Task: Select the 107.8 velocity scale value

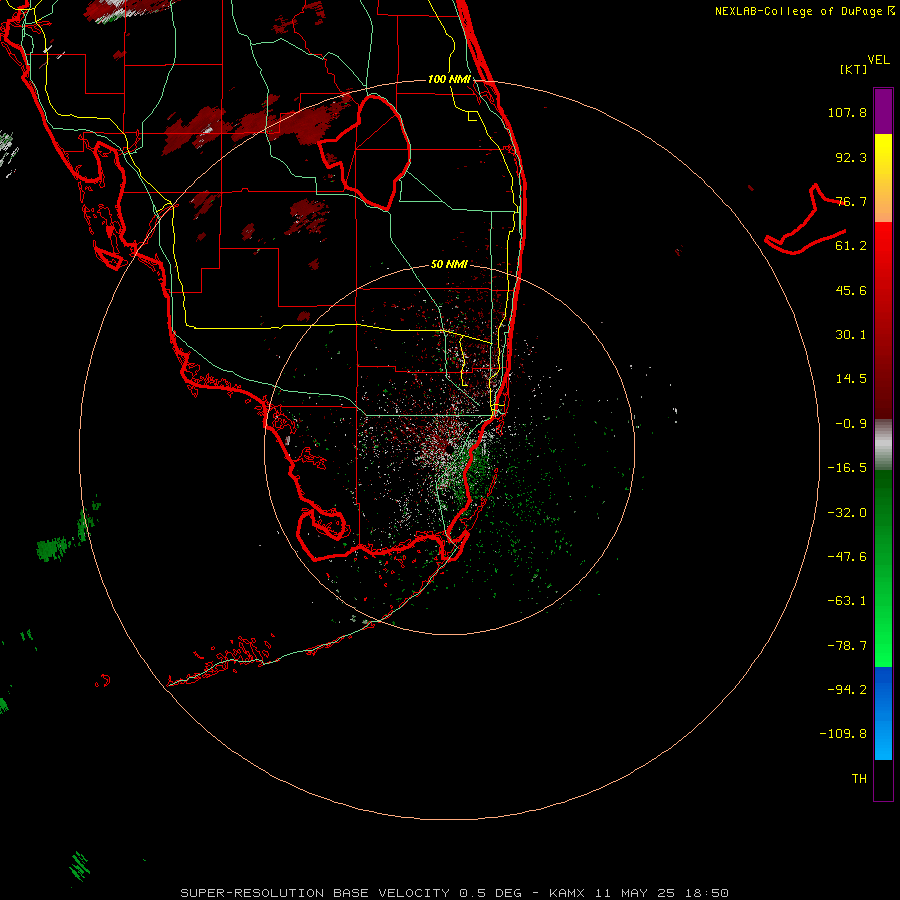Action: [847, 112]
